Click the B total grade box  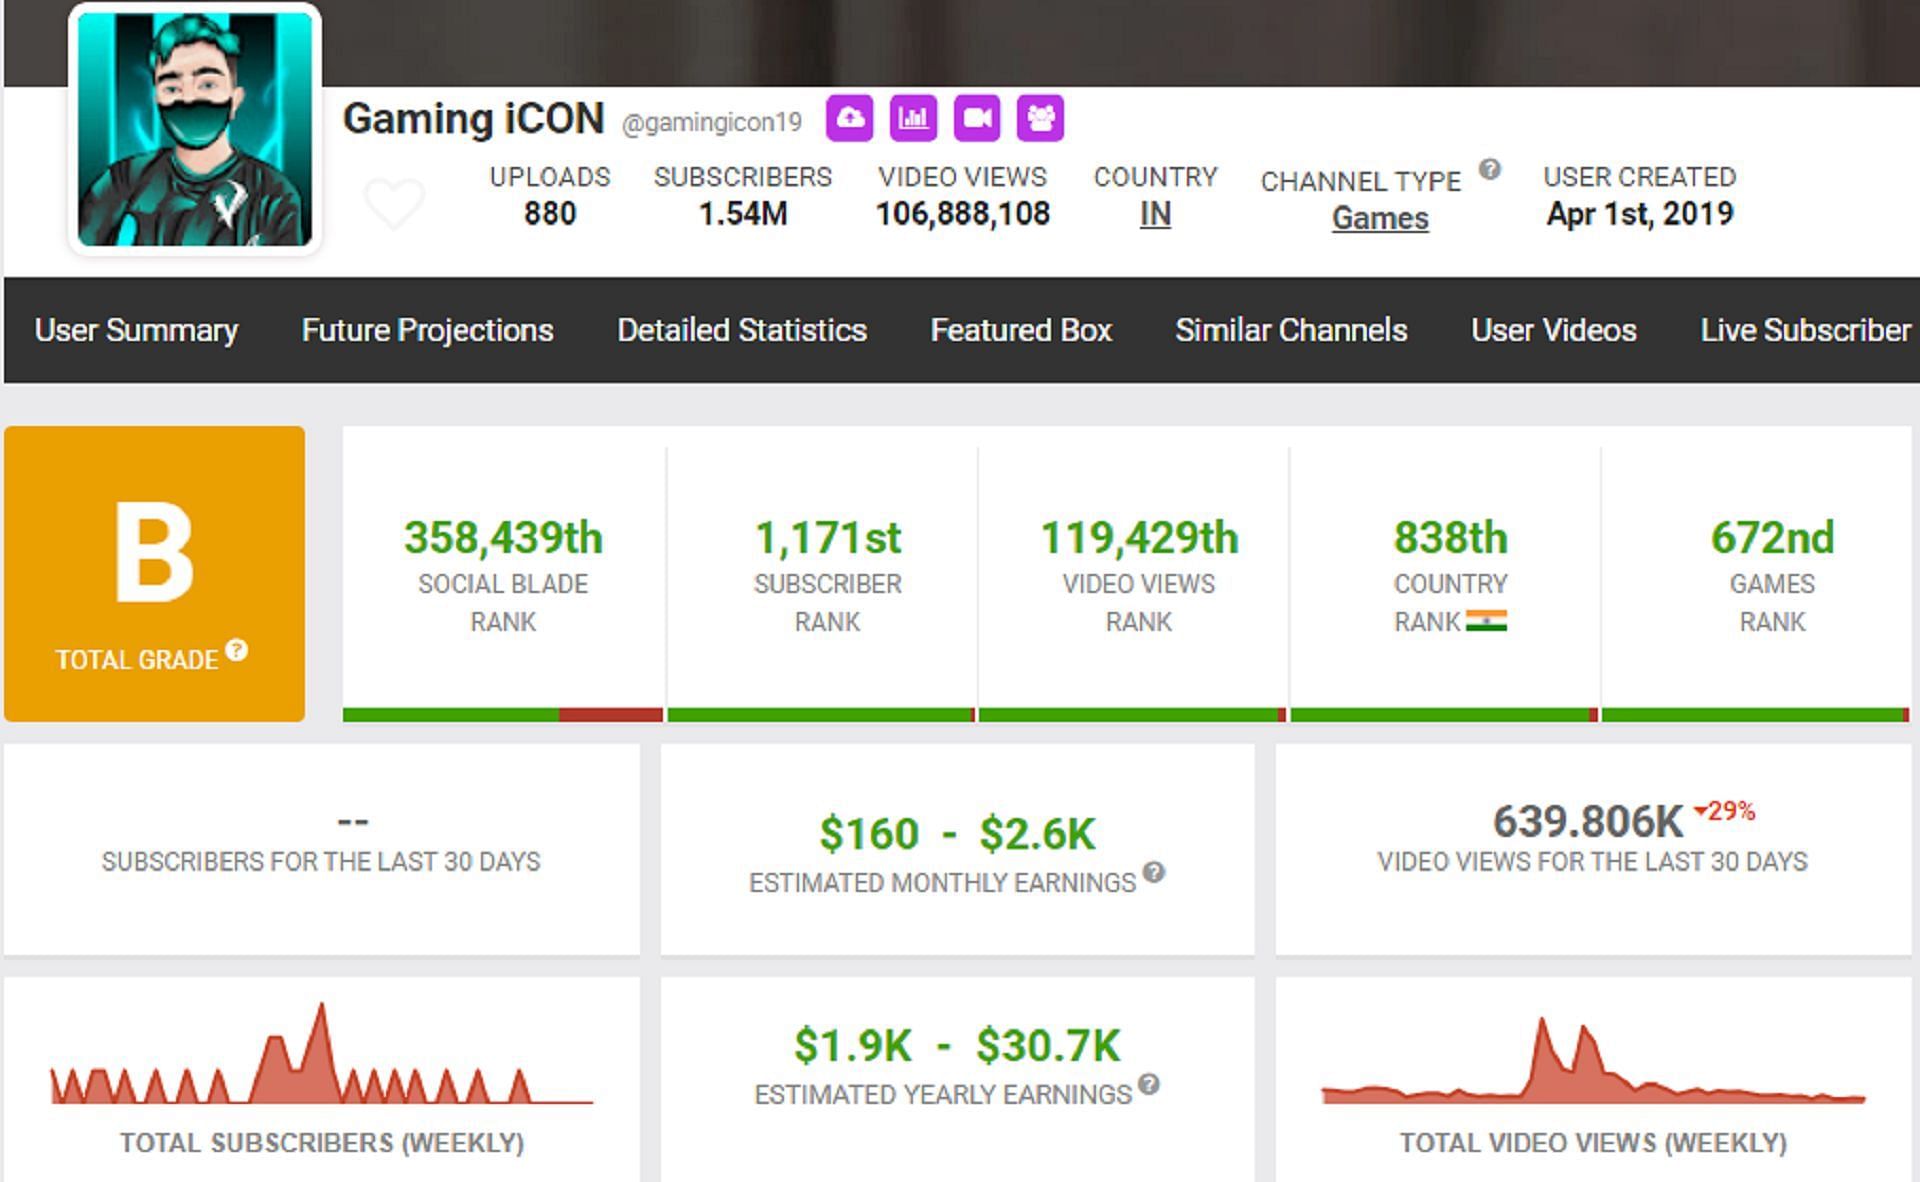coord(154,574)
